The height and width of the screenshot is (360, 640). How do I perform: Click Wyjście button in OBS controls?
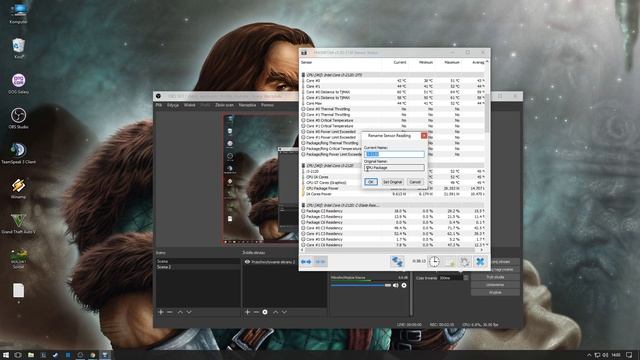pyautogui.click(x=495, y=293)
